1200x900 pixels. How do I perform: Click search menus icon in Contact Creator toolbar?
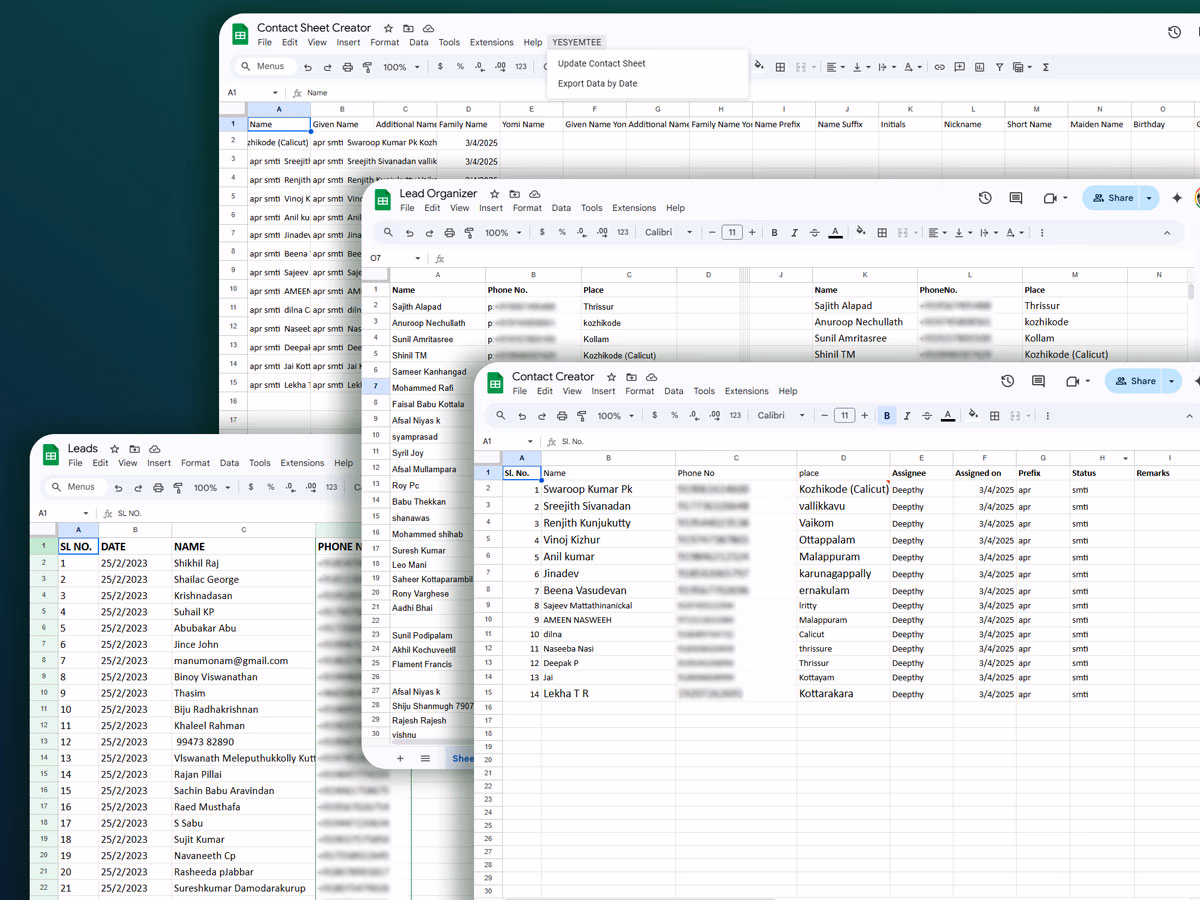pyautogui.click(x=501, y=415)
